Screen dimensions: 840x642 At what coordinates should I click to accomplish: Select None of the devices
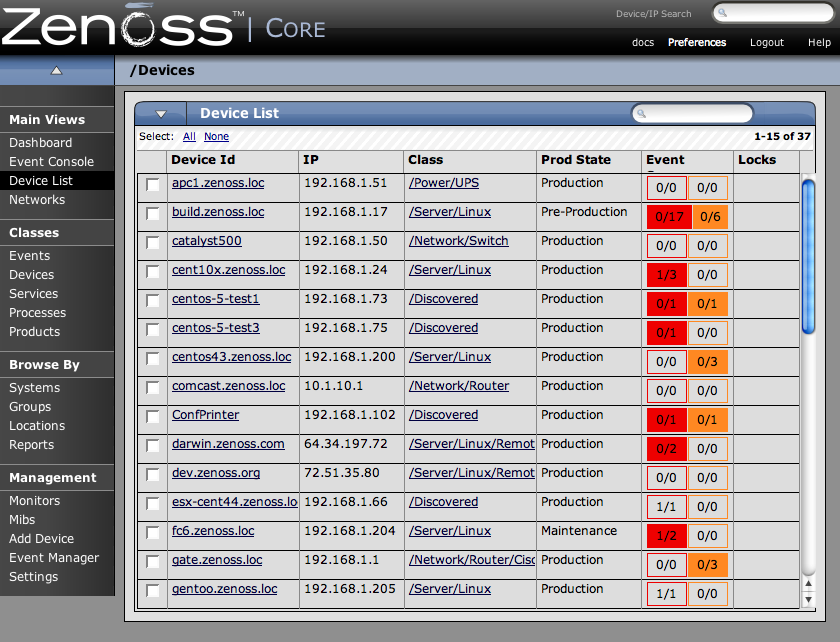tap(216, 137)
